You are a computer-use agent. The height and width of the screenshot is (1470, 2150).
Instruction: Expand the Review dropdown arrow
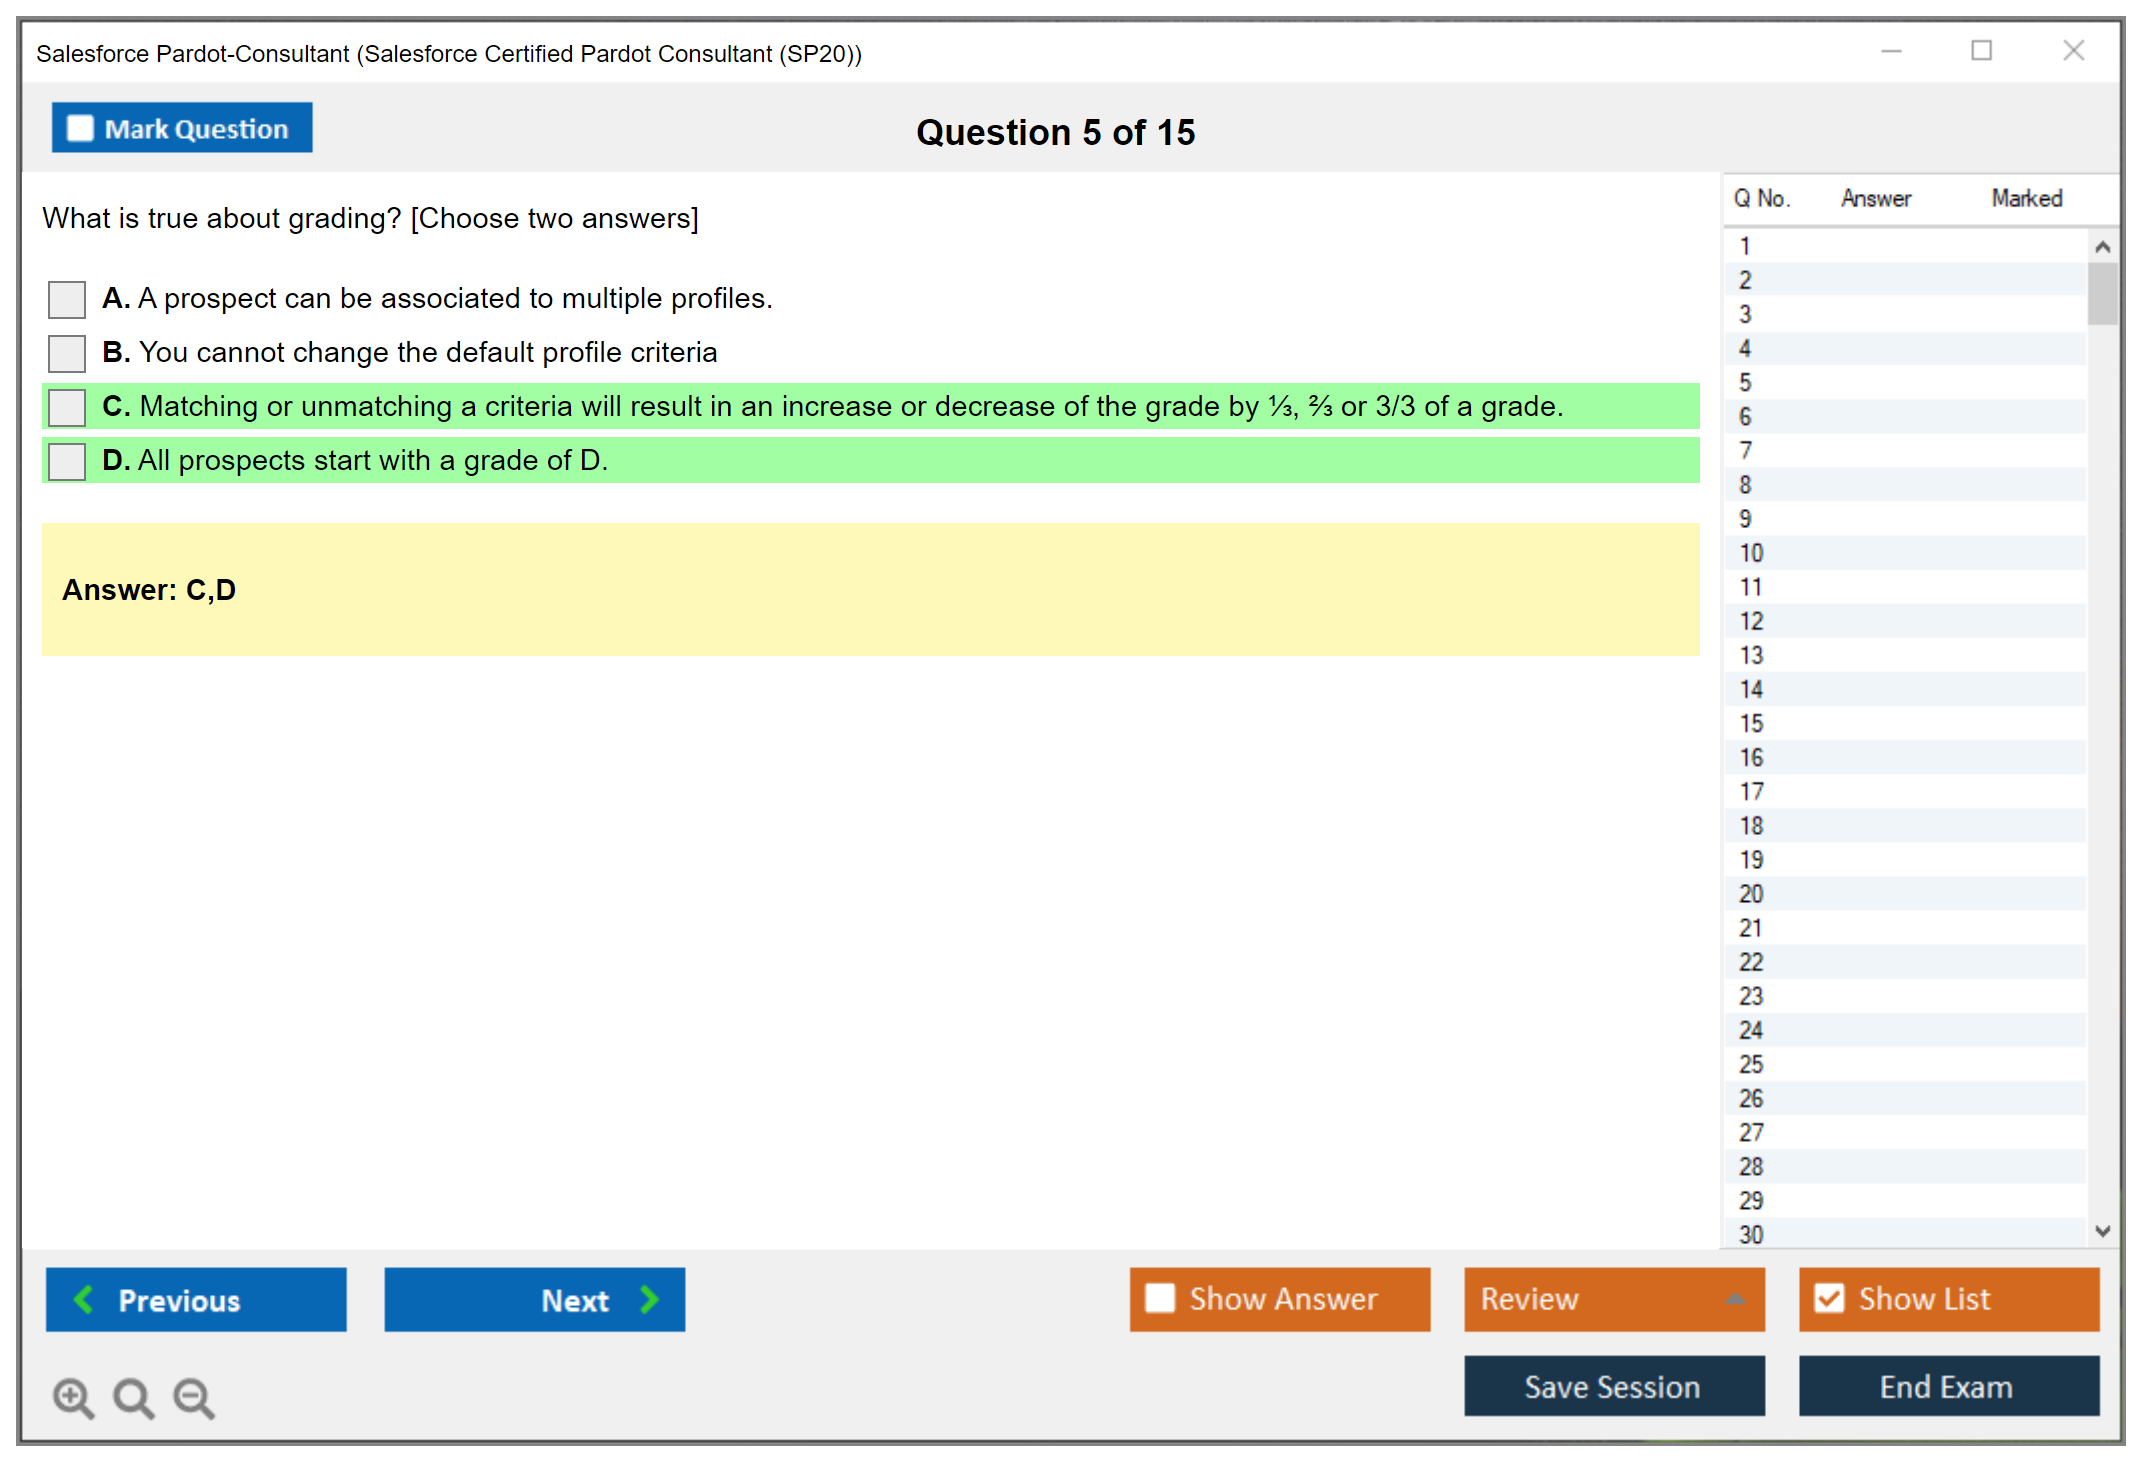1735,1299
